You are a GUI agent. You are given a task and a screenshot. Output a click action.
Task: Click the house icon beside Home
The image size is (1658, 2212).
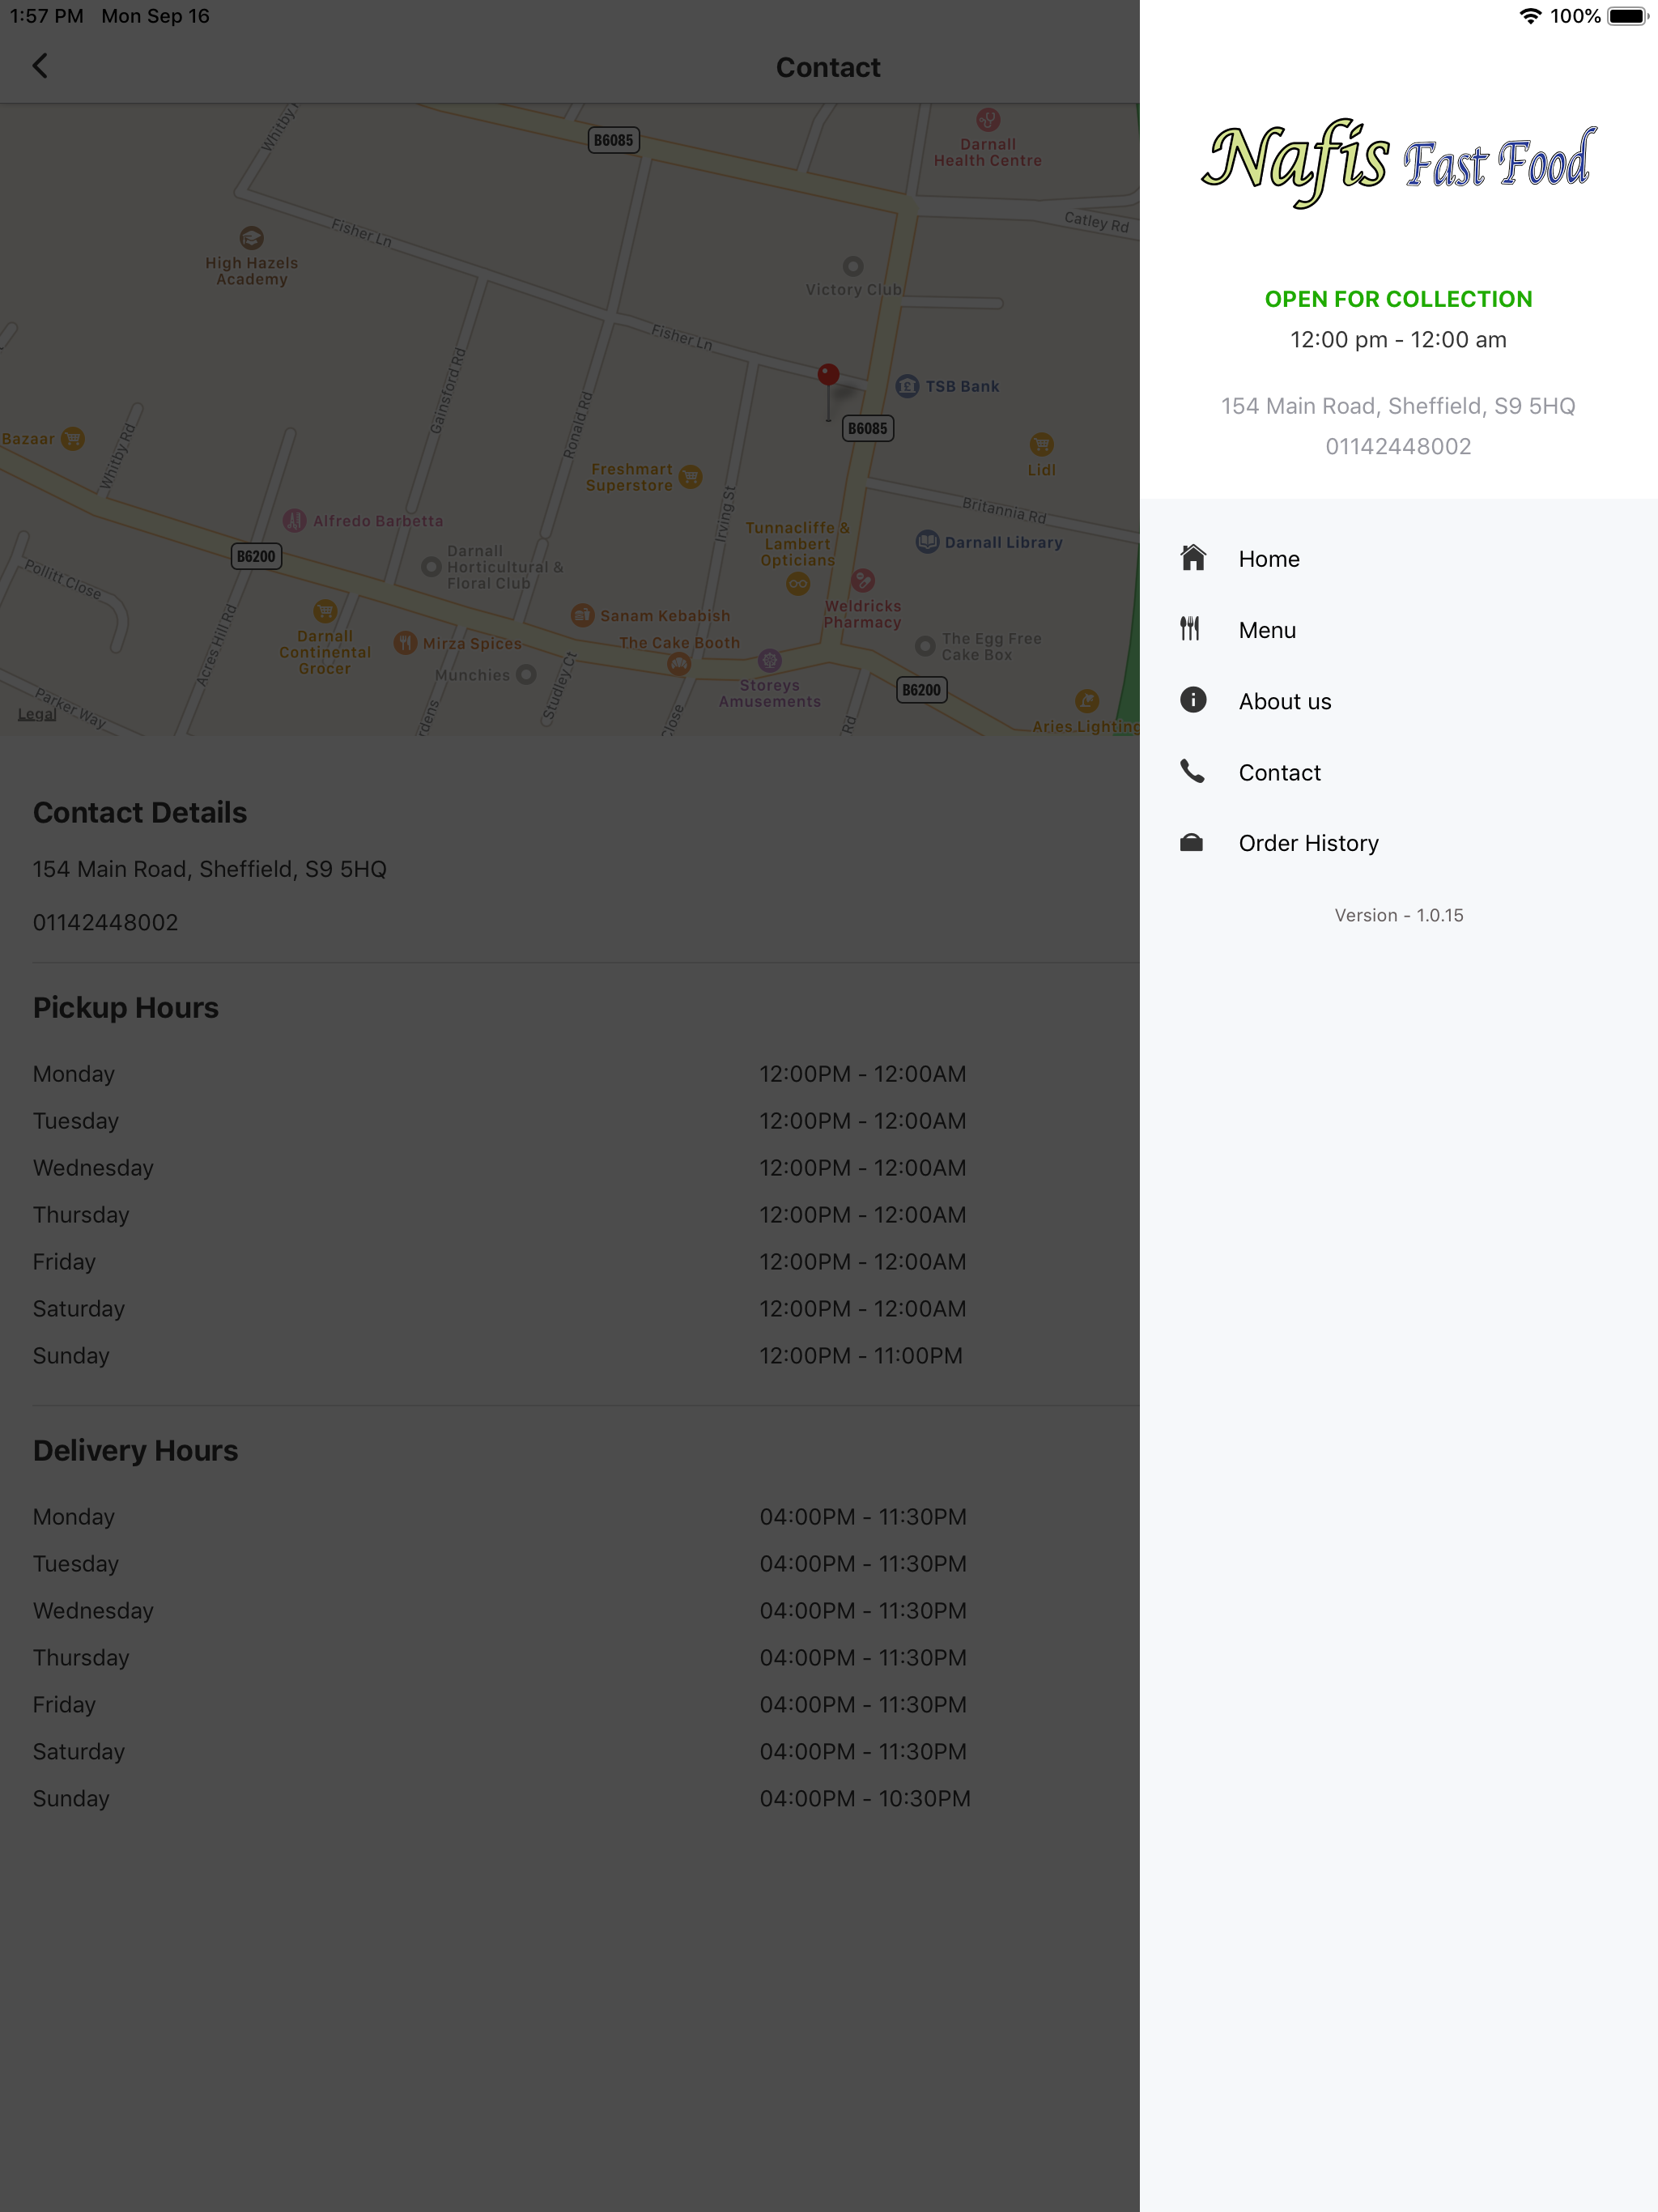(x=1192, y=557)
